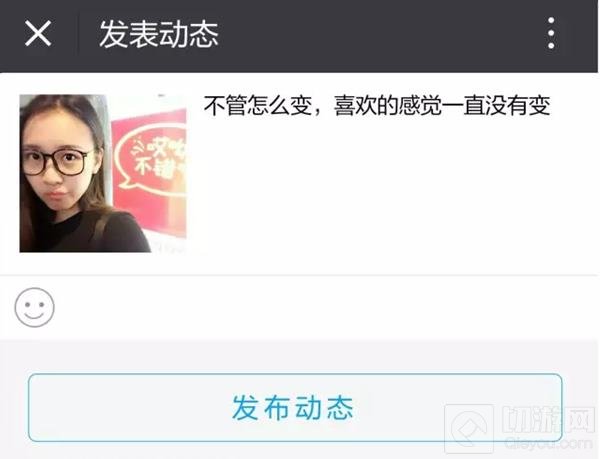Focus the post text starting 不管怎么变
600x459 pixels.
[x=377, y=106]
